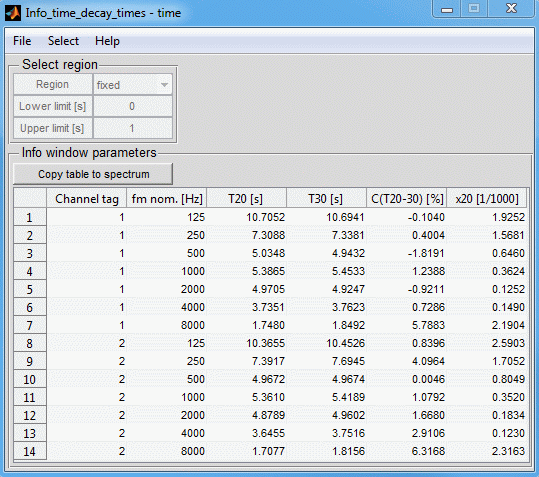Click the MATLAB logo icon in title bar
This screenshot has width=539, height=477.
coord(13,13)
